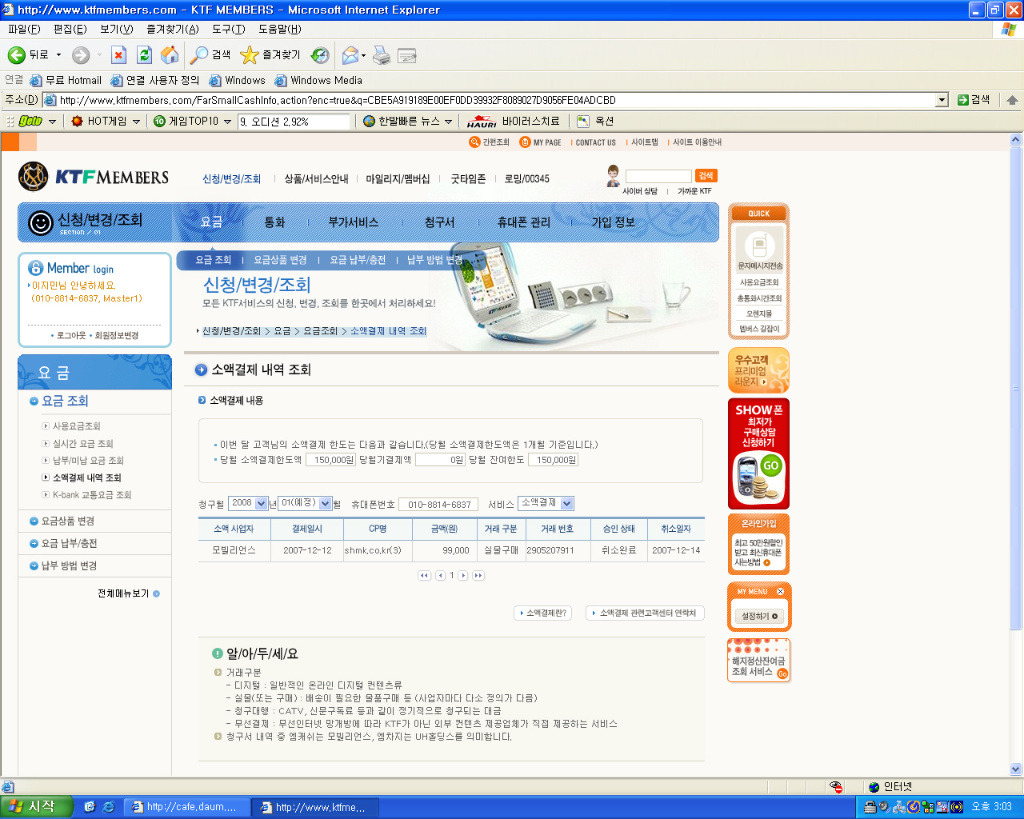Click the Goto toolbar logo
The height and width of the screenshot is (819, 1024).
pos(30,121)
